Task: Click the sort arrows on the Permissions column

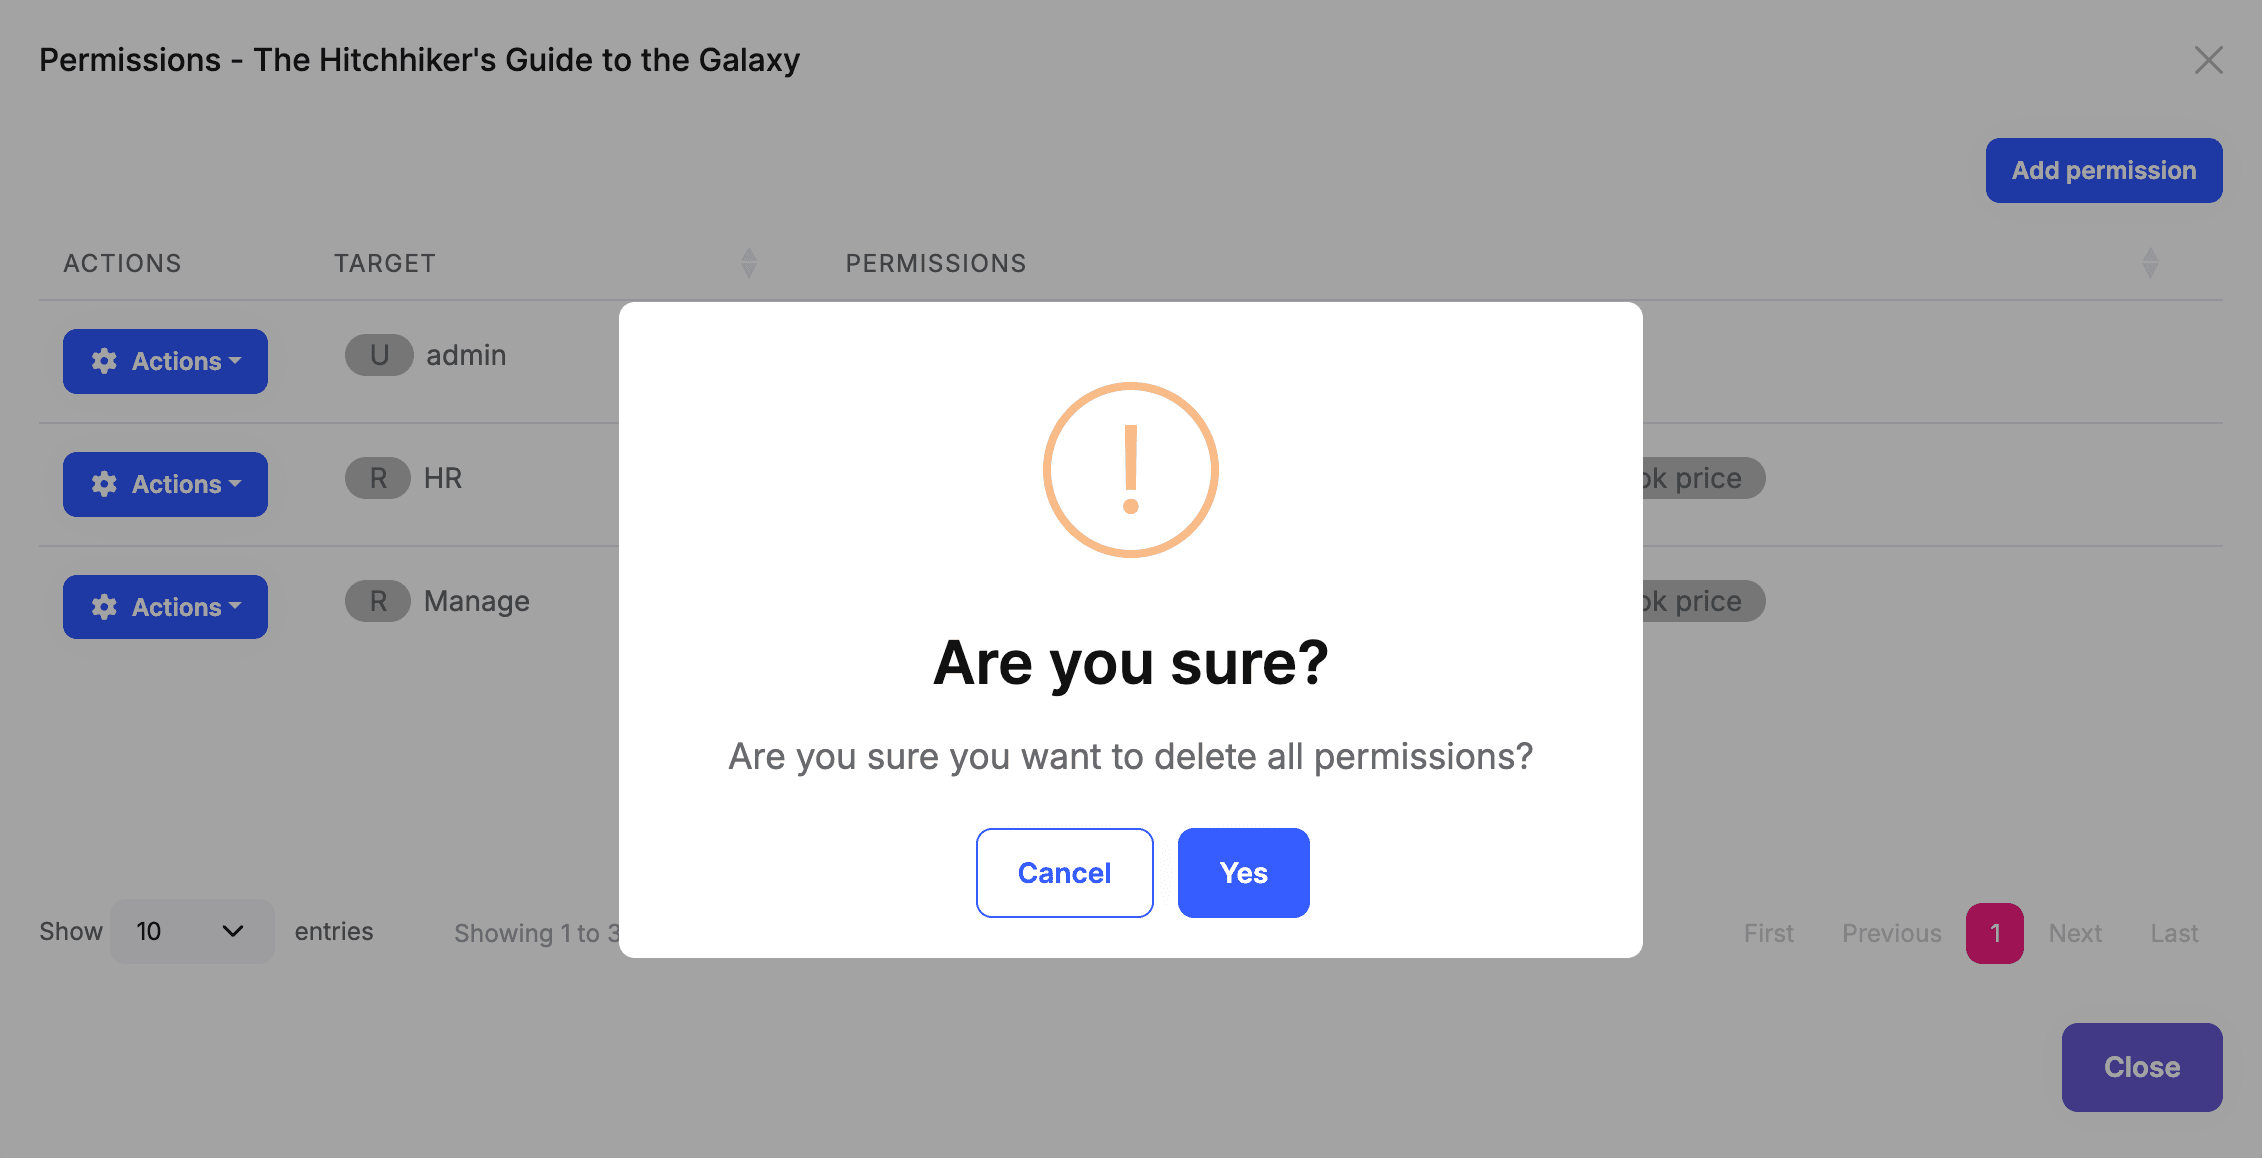Action: click(x=2151, y=262)
